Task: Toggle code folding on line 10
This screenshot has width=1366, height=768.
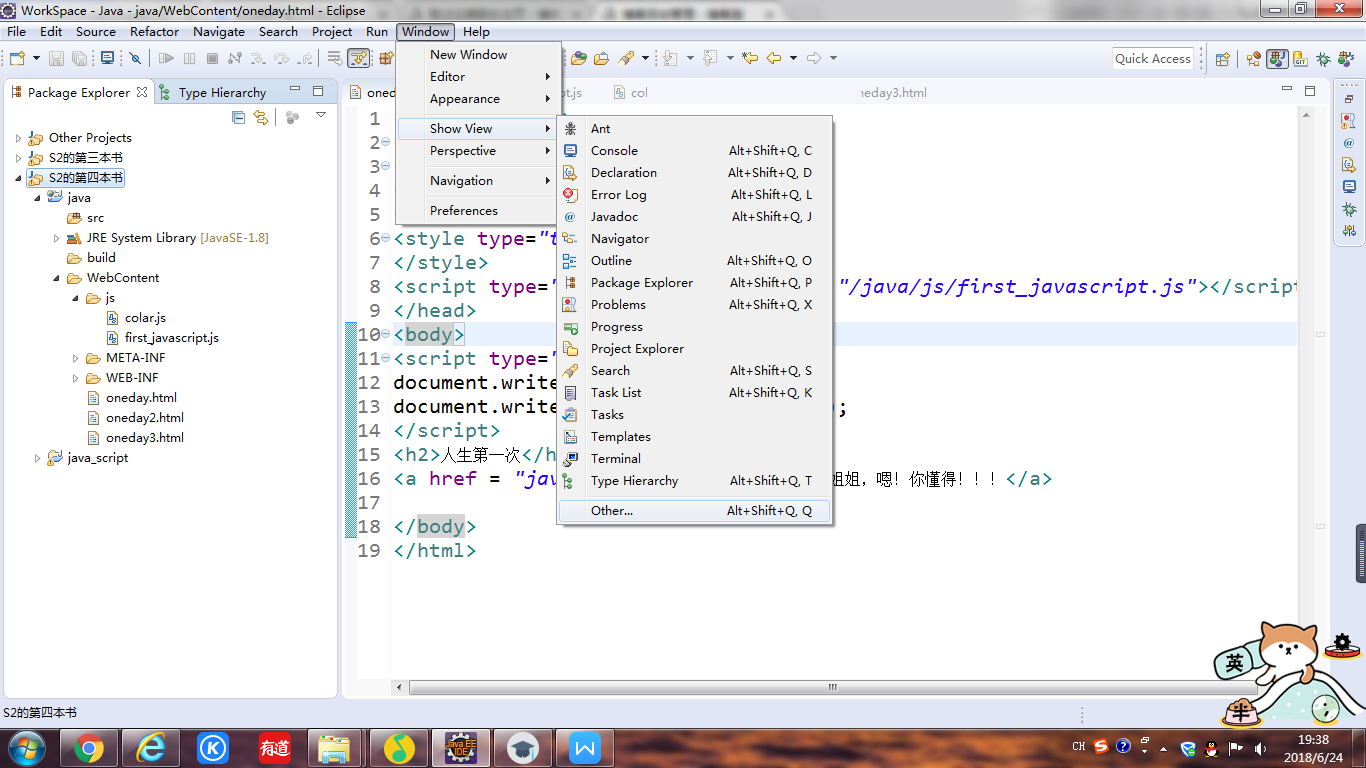Action: click(386, 333)
